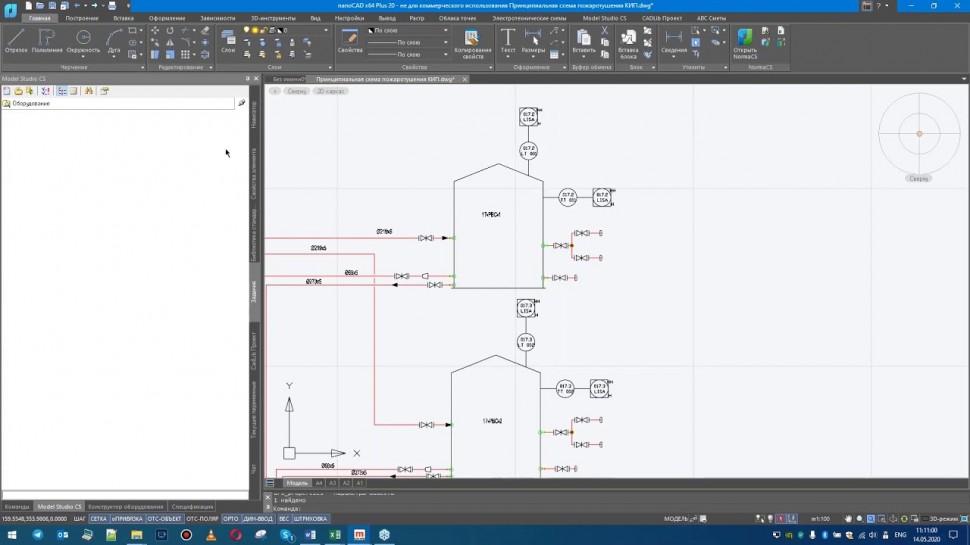Open the Вставка ribbon tab

(x=123, y=18)
